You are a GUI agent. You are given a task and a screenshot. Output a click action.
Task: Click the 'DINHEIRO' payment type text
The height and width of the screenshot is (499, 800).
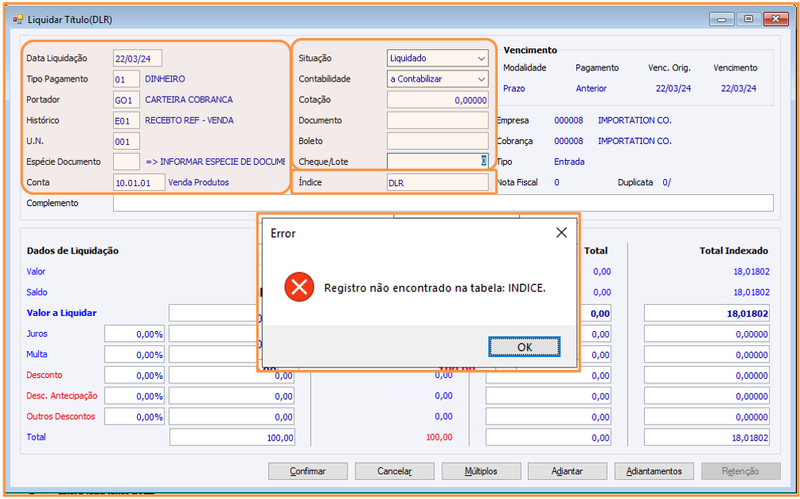pyautogui.click(x=165, y=79)
